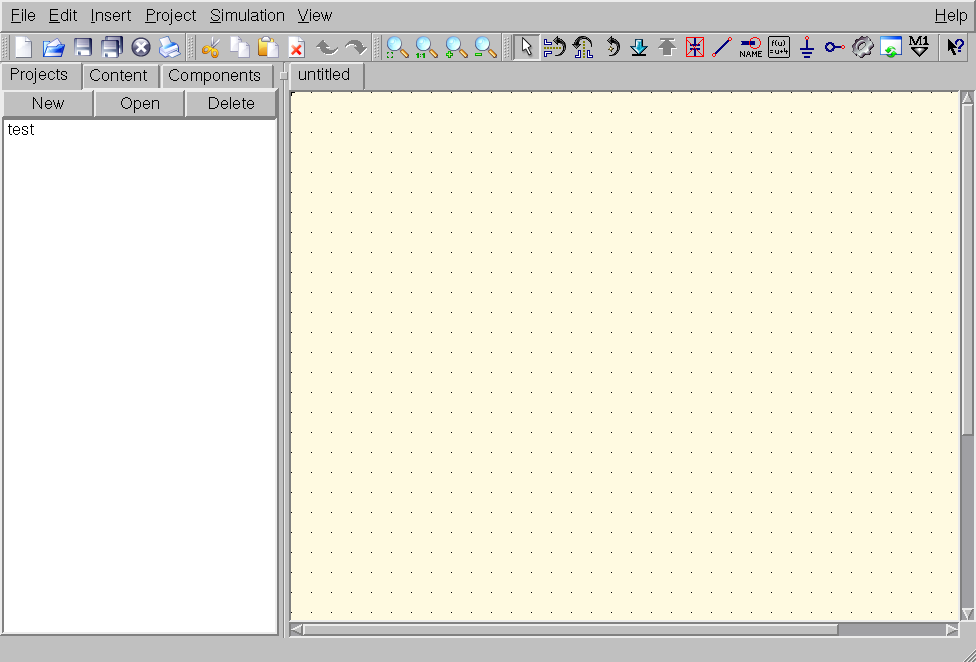976x662 pixels.
Task: Click the save-all documents icon
Action: tap(112, 47)
